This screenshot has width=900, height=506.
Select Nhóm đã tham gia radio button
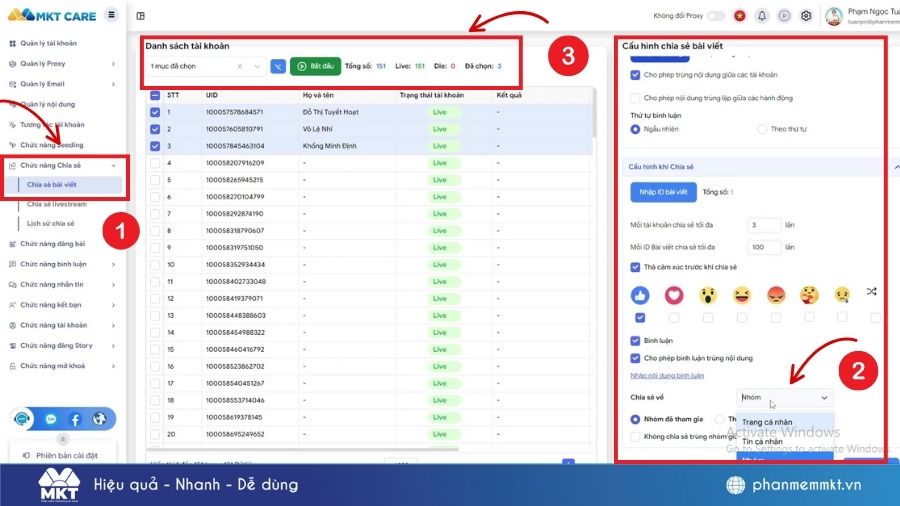click(x=635, y=419)
